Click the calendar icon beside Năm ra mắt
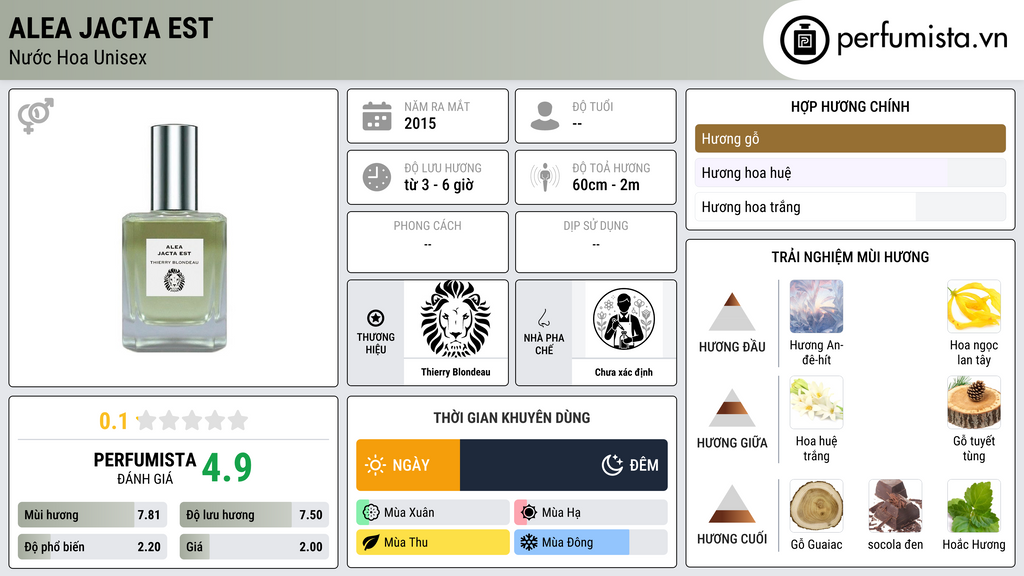Image resolution: width=1024 pixels, height=576 pixels. 377,116
